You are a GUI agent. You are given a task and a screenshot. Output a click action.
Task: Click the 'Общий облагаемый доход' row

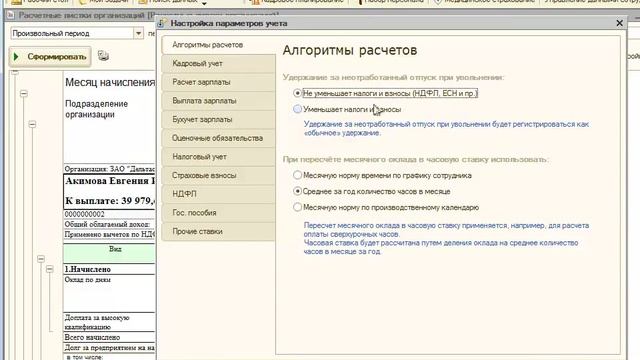pos(109,224)
